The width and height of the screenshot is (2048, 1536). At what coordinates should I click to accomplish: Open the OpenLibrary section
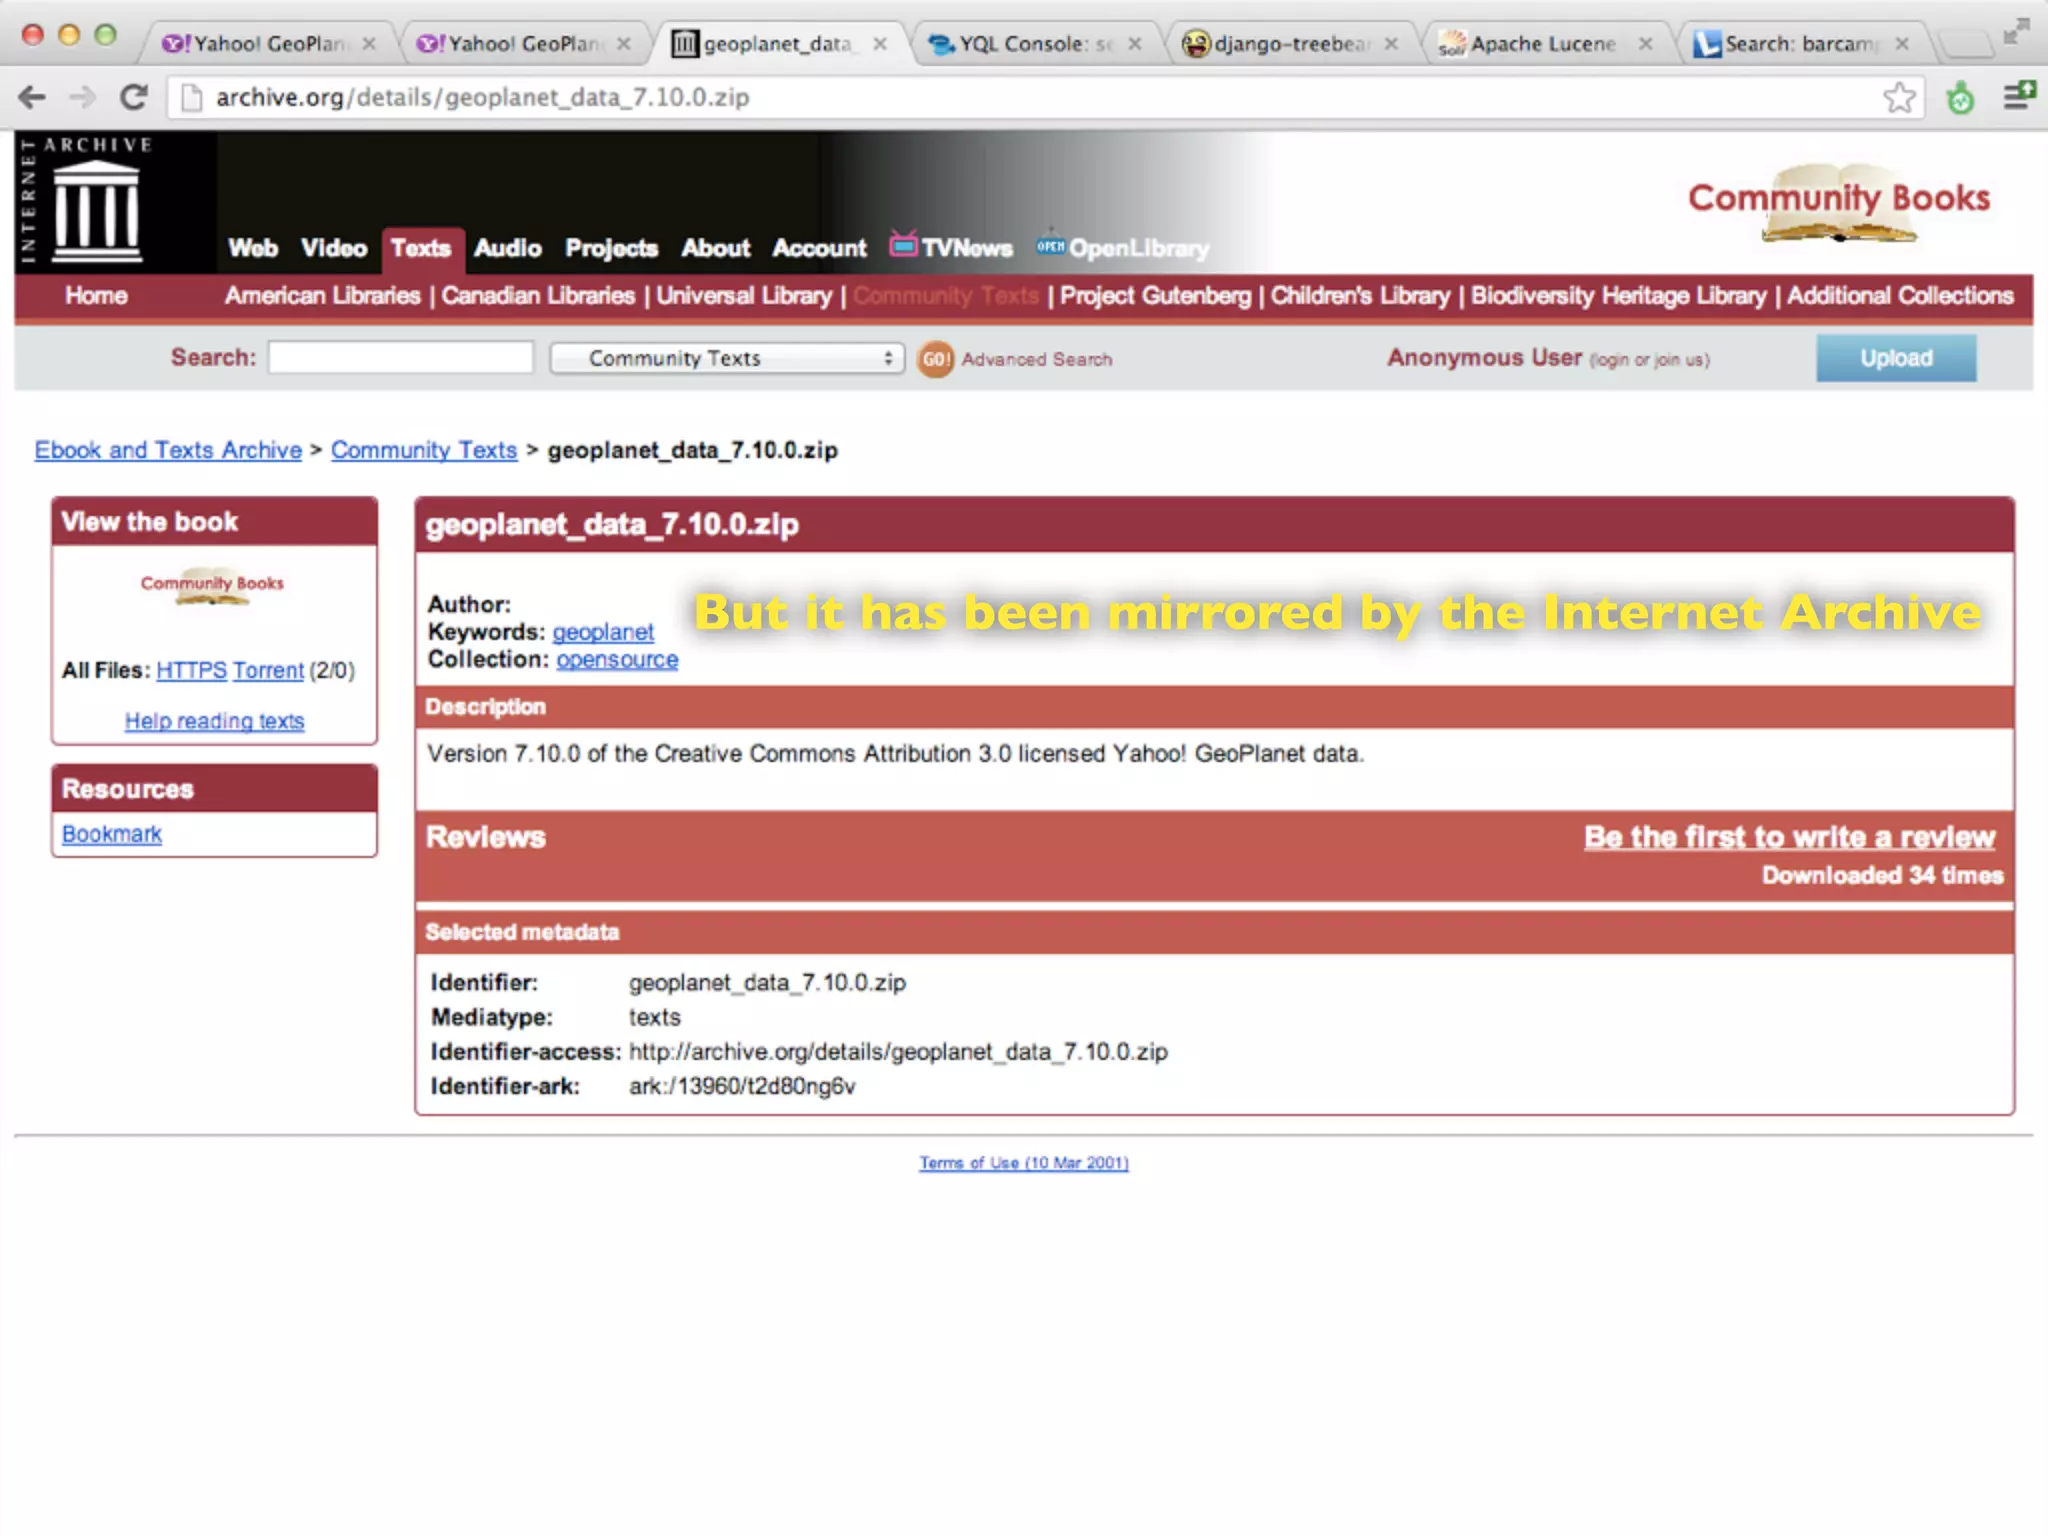coord(1123,247)
